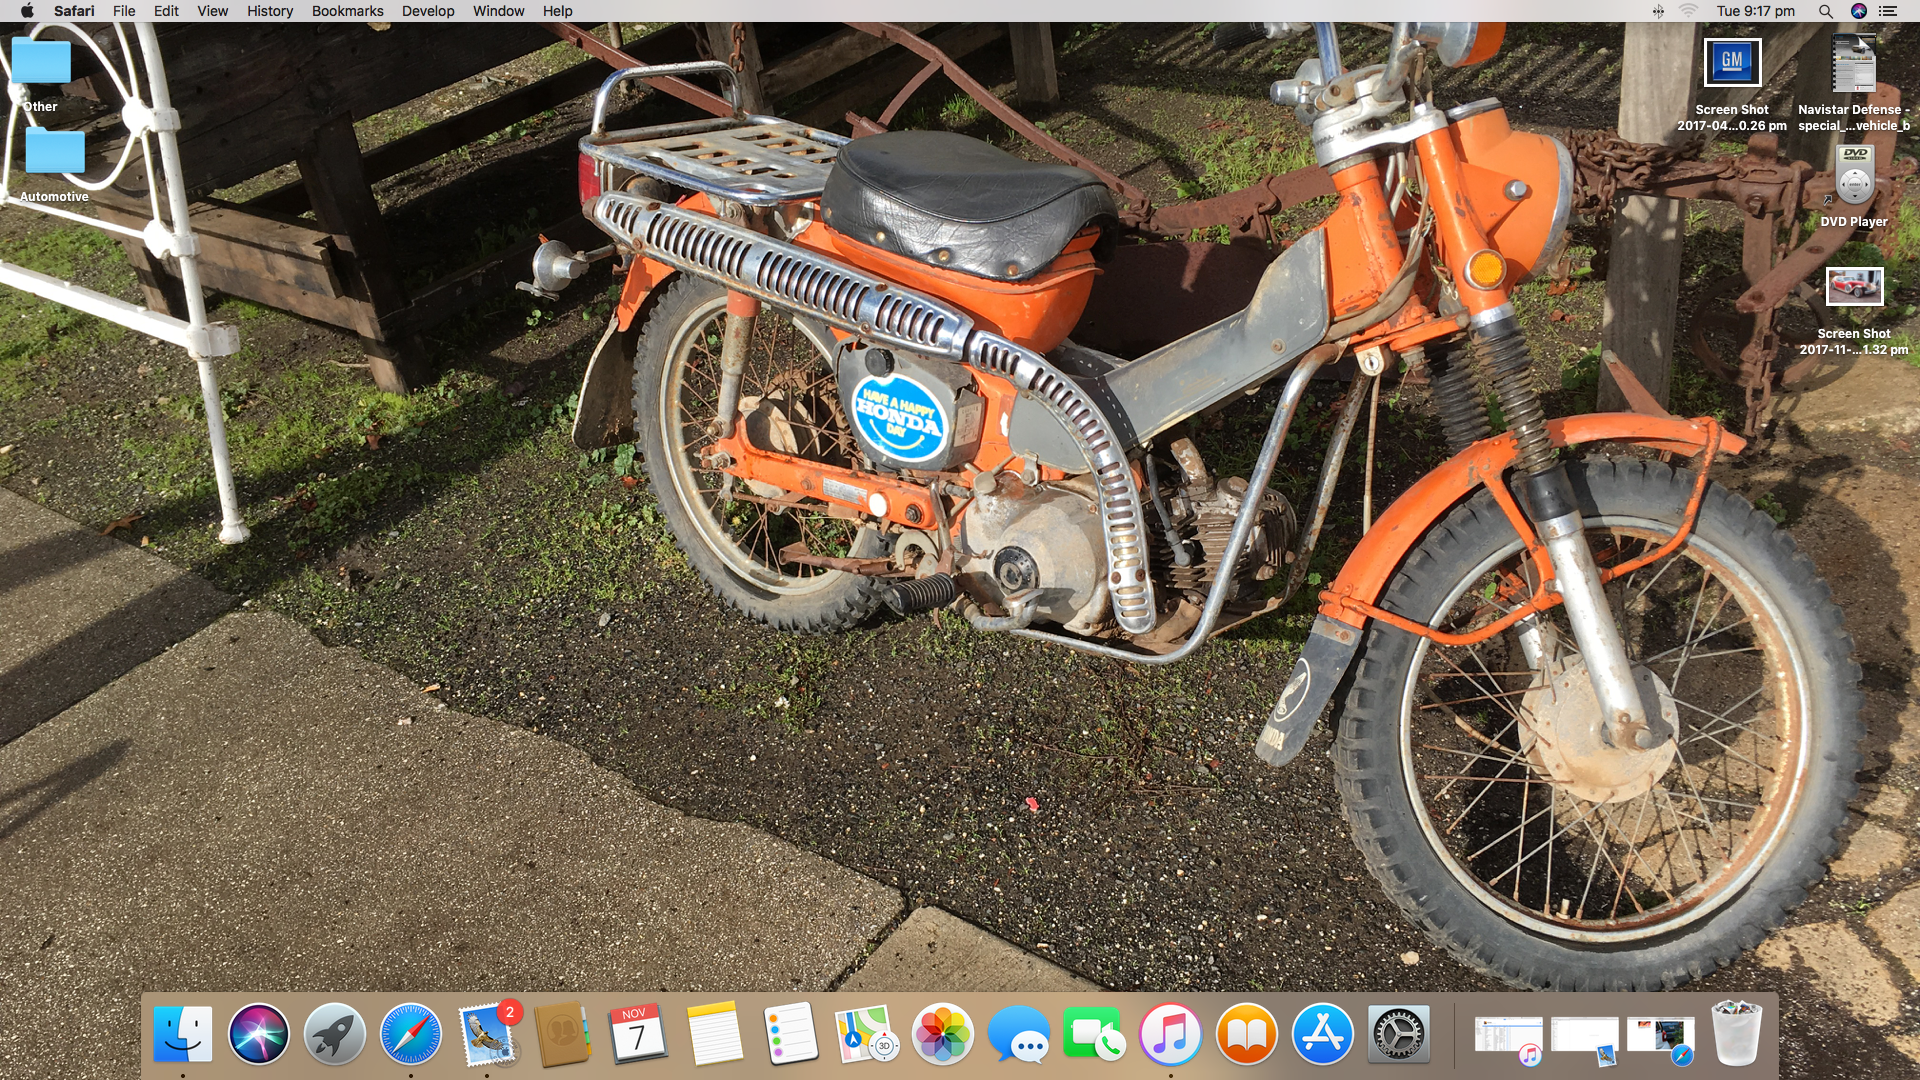Select Navistar Defense document on desktop

(x=1853, y=84)
